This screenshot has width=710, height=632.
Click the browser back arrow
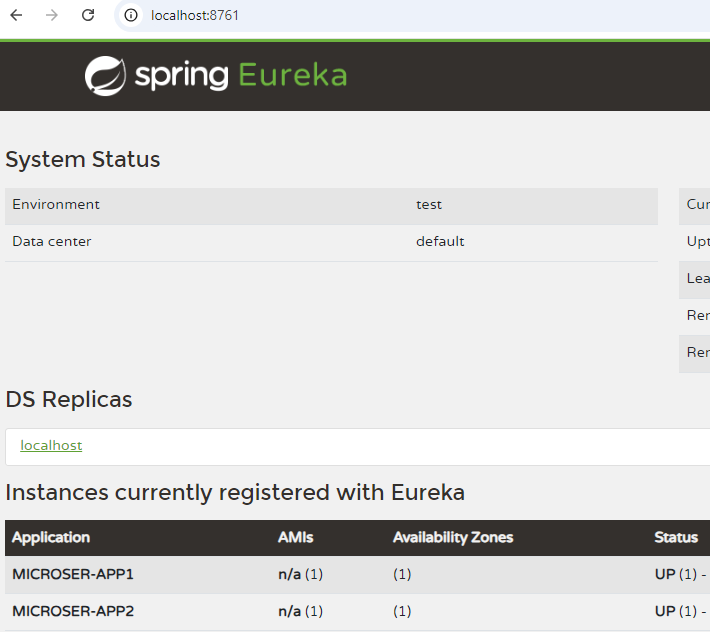tap(16, 15)
